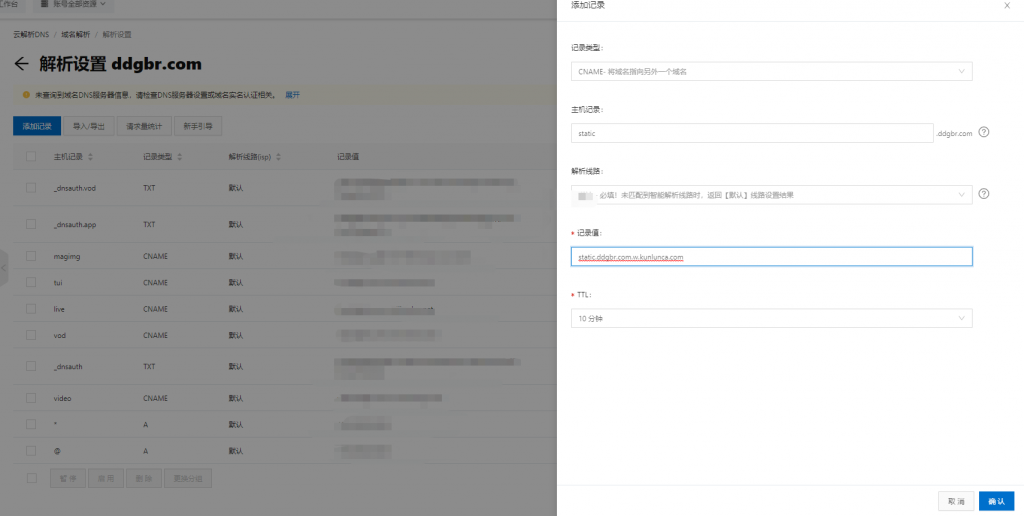Check the @ row checkbox
This screenshot has height=516, width=1024.
[31, 451]
